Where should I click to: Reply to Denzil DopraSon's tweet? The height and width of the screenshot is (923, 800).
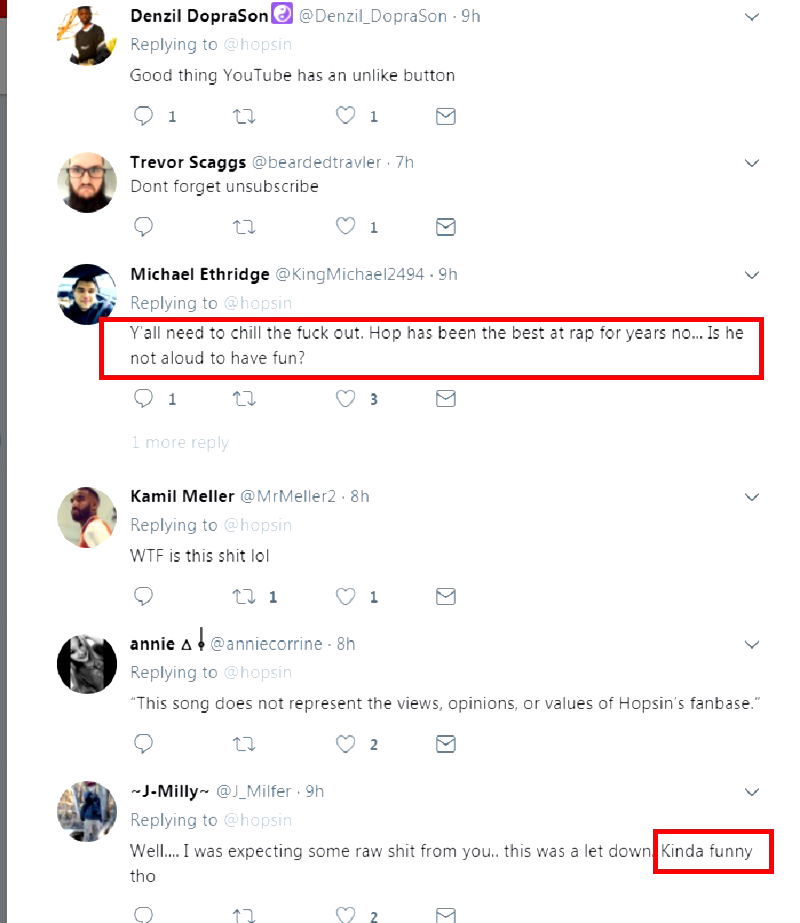click(x=144, y=116)
